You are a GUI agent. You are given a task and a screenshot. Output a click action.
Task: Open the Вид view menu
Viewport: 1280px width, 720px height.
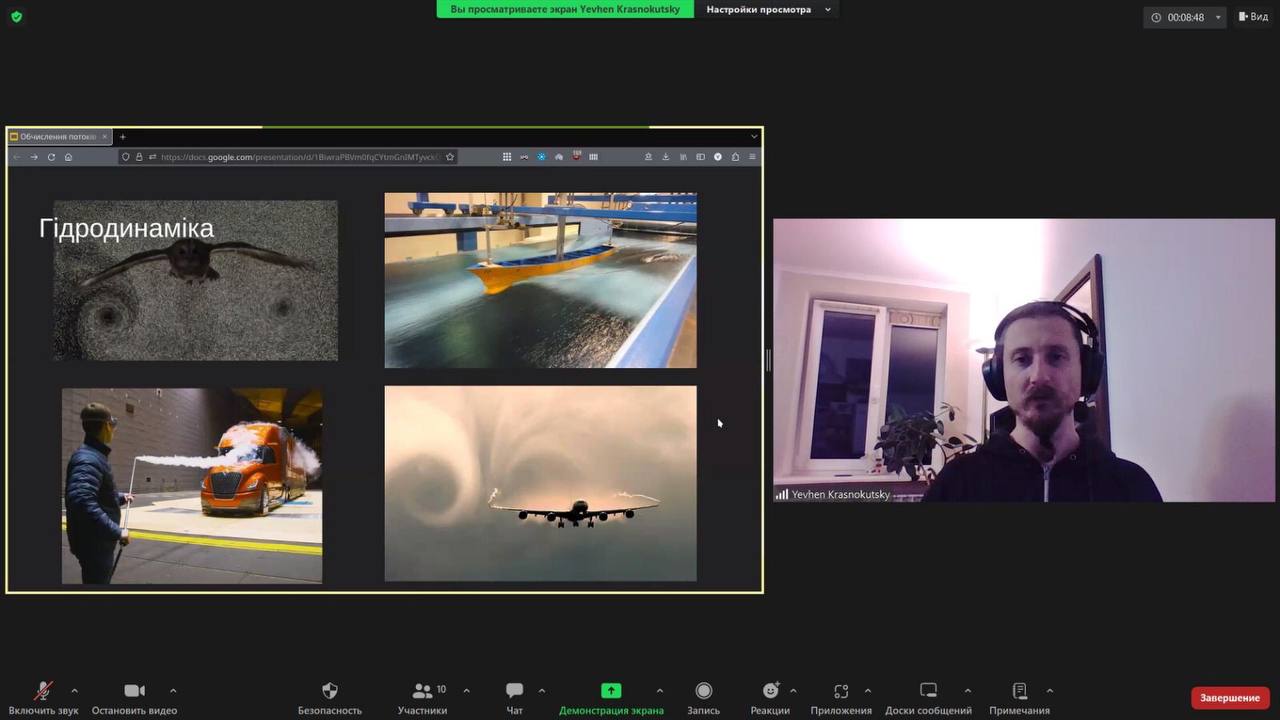tap(1253, 17)
